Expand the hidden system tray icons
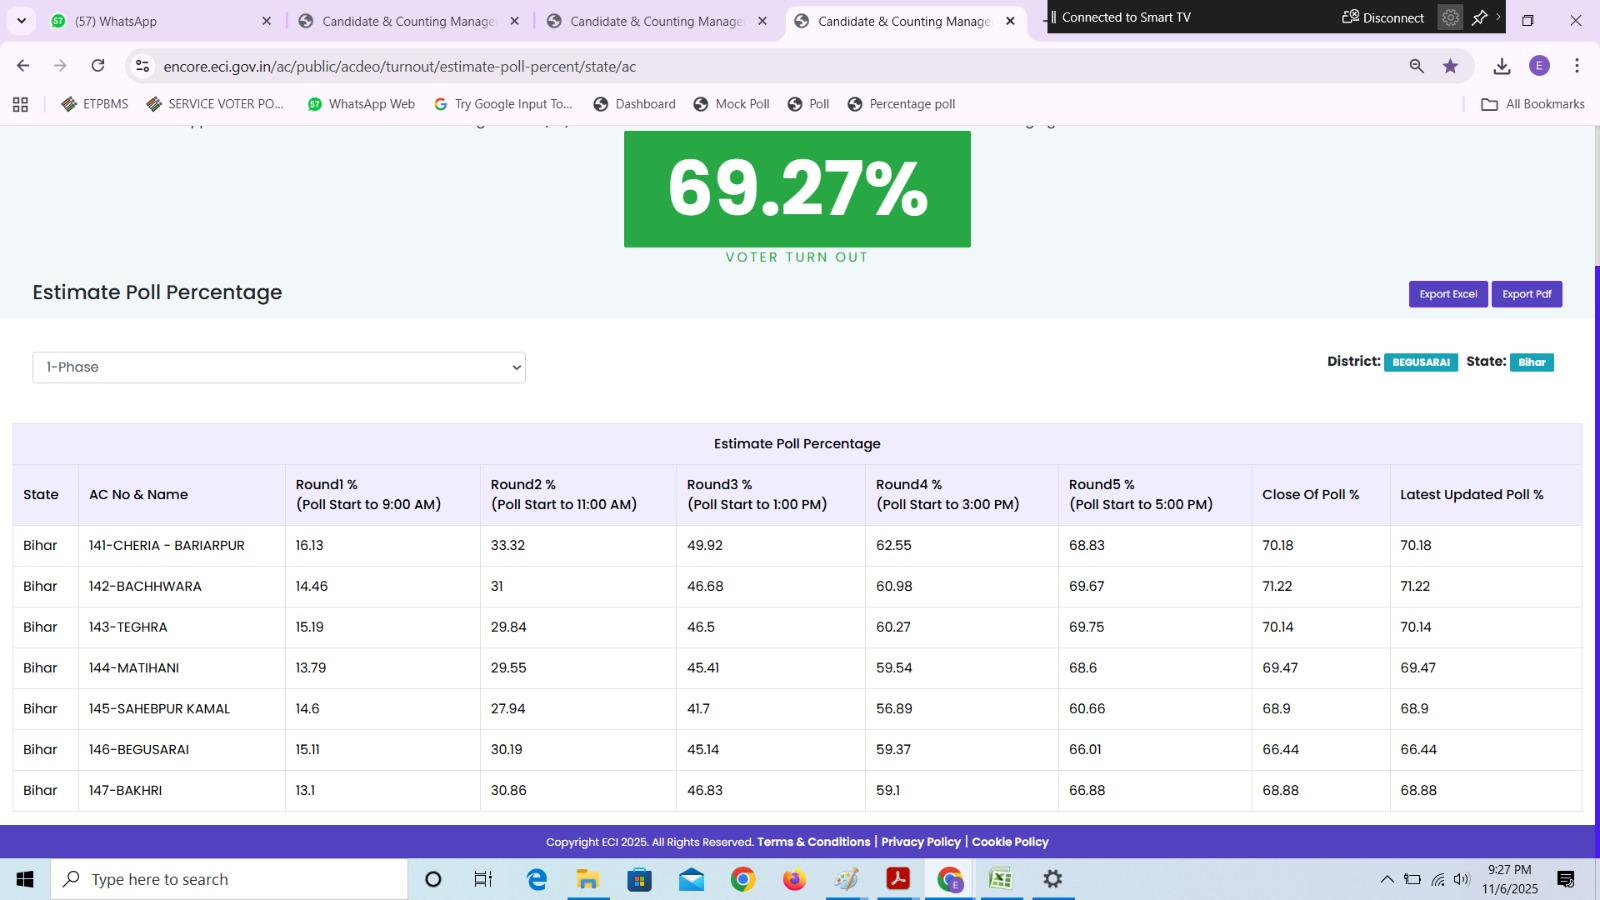 pos(1386,880)
